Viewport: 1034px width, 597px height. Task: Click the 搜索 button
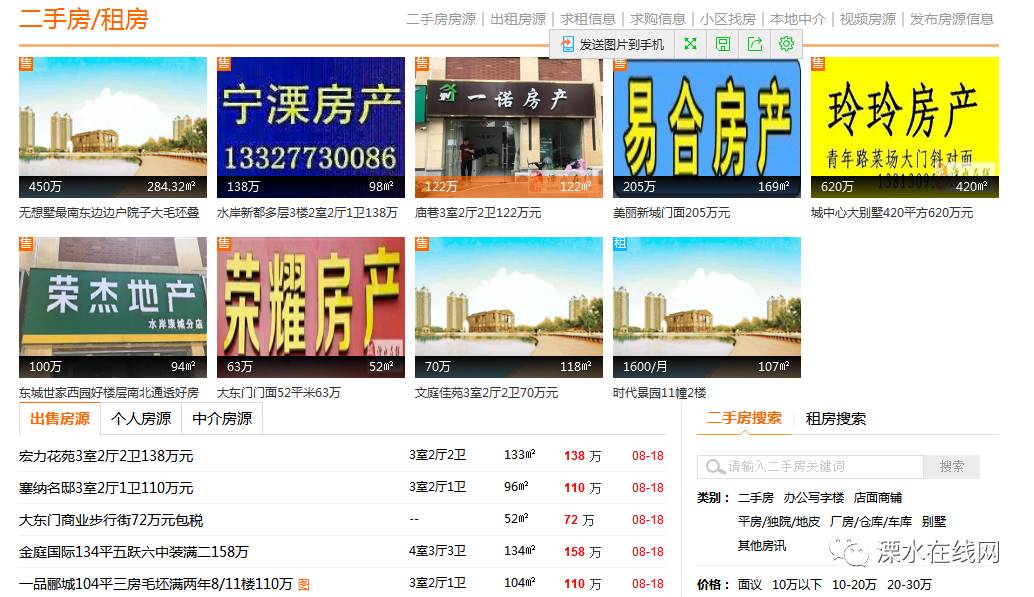(952, 467)
